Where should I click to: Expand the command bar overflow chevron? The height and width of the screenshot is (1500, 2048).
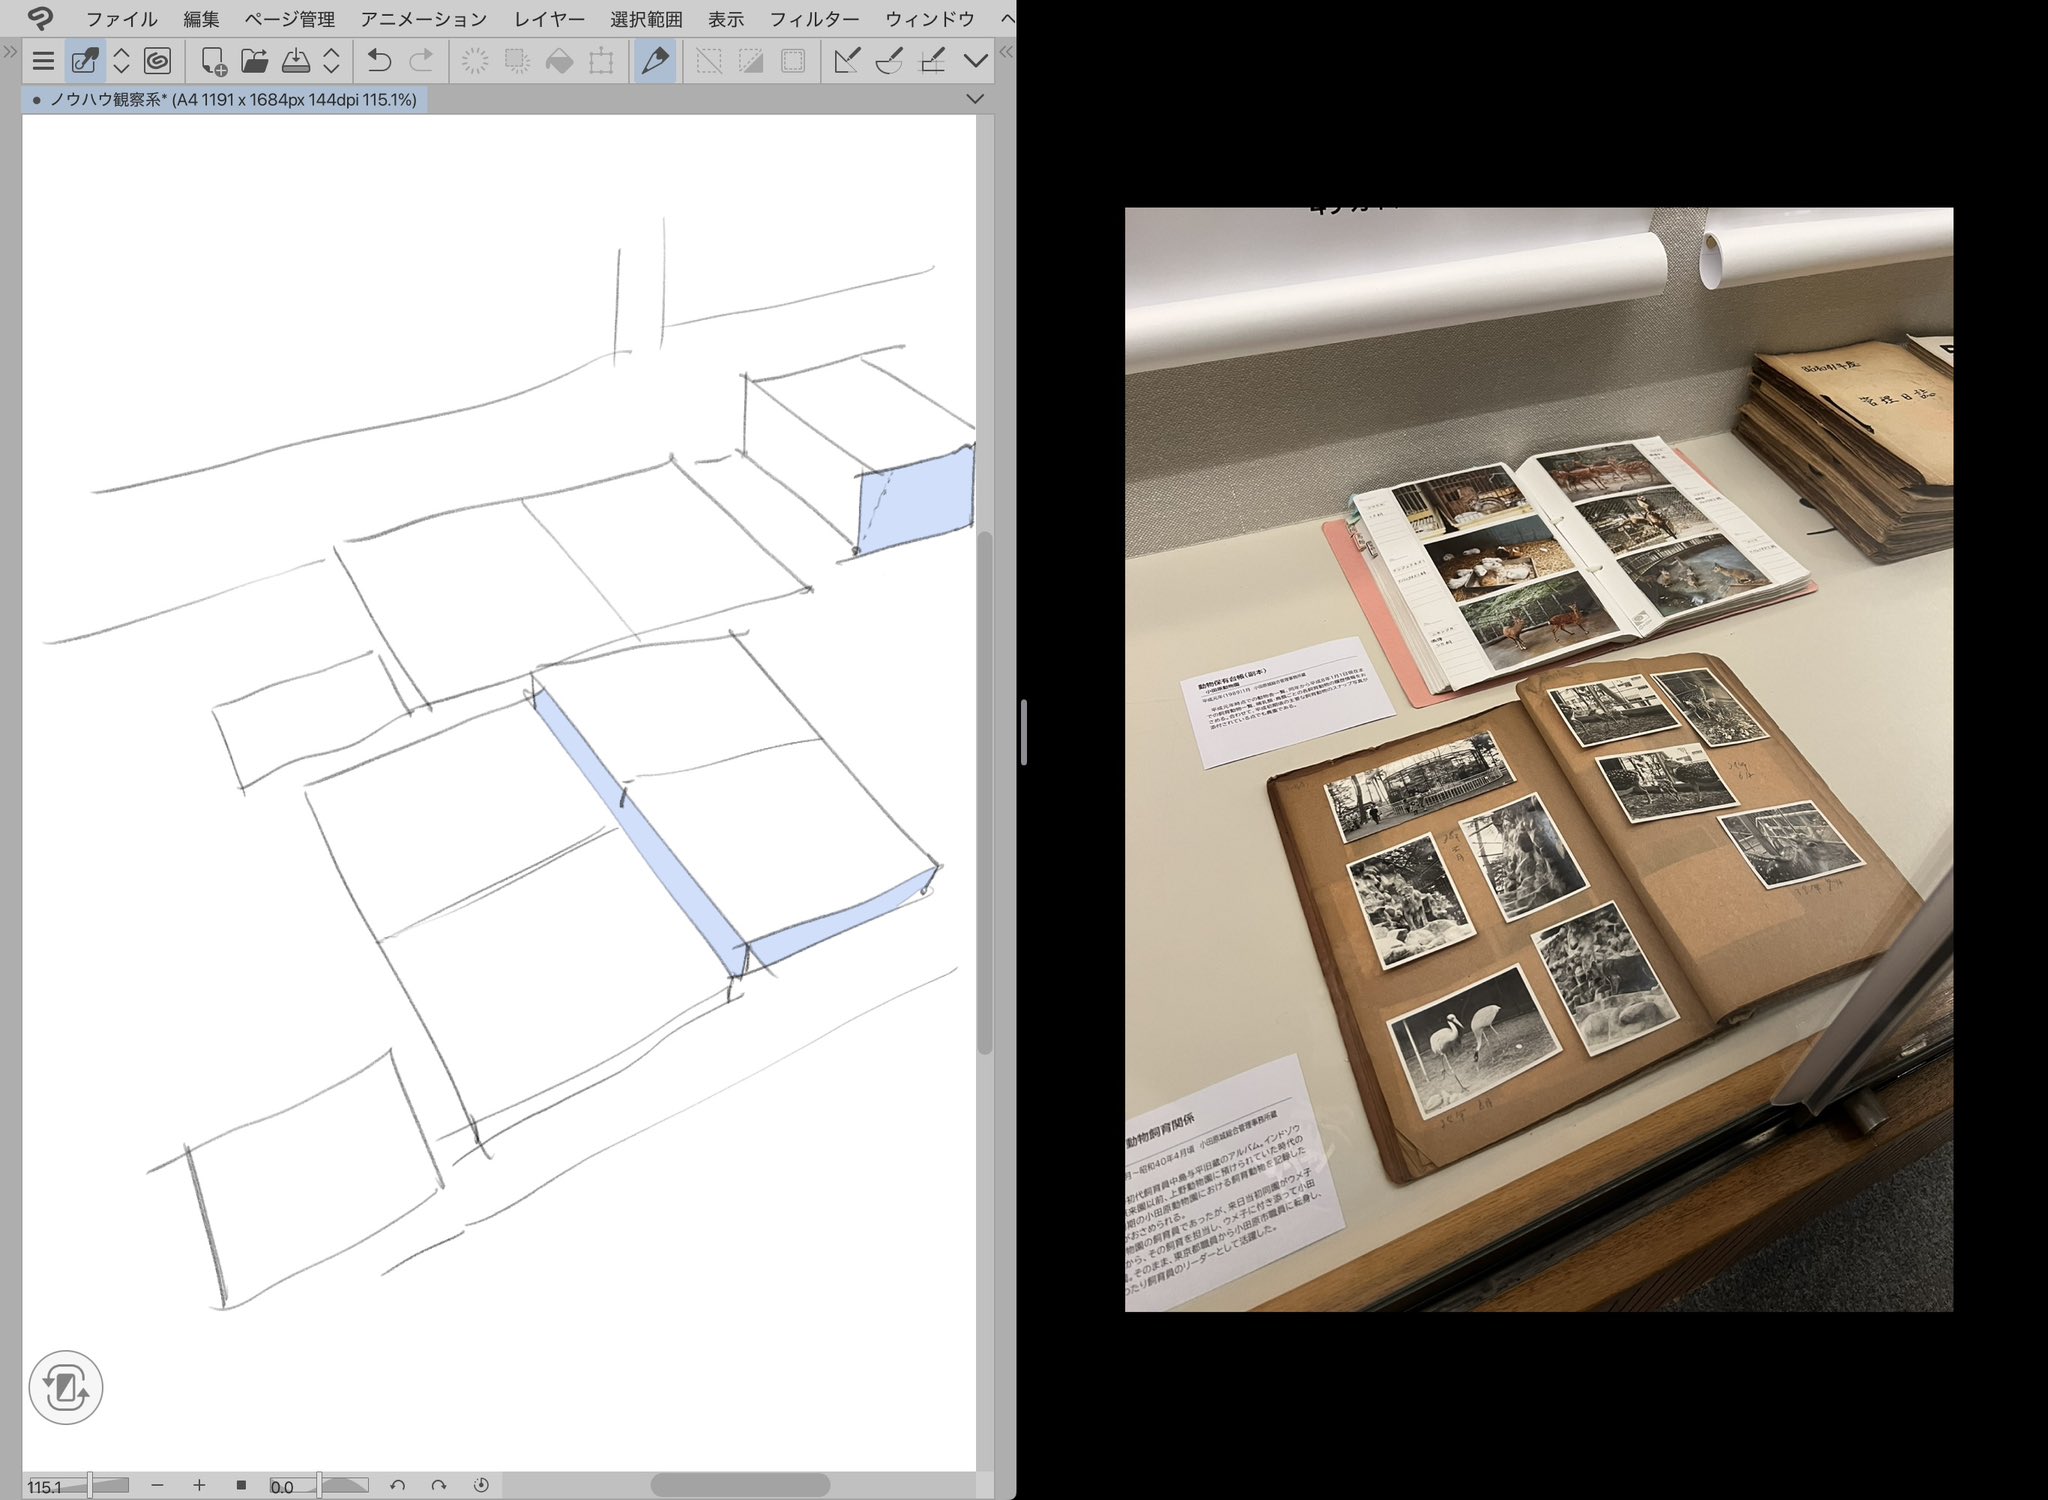pyautogui.click(x=975, y=62)
